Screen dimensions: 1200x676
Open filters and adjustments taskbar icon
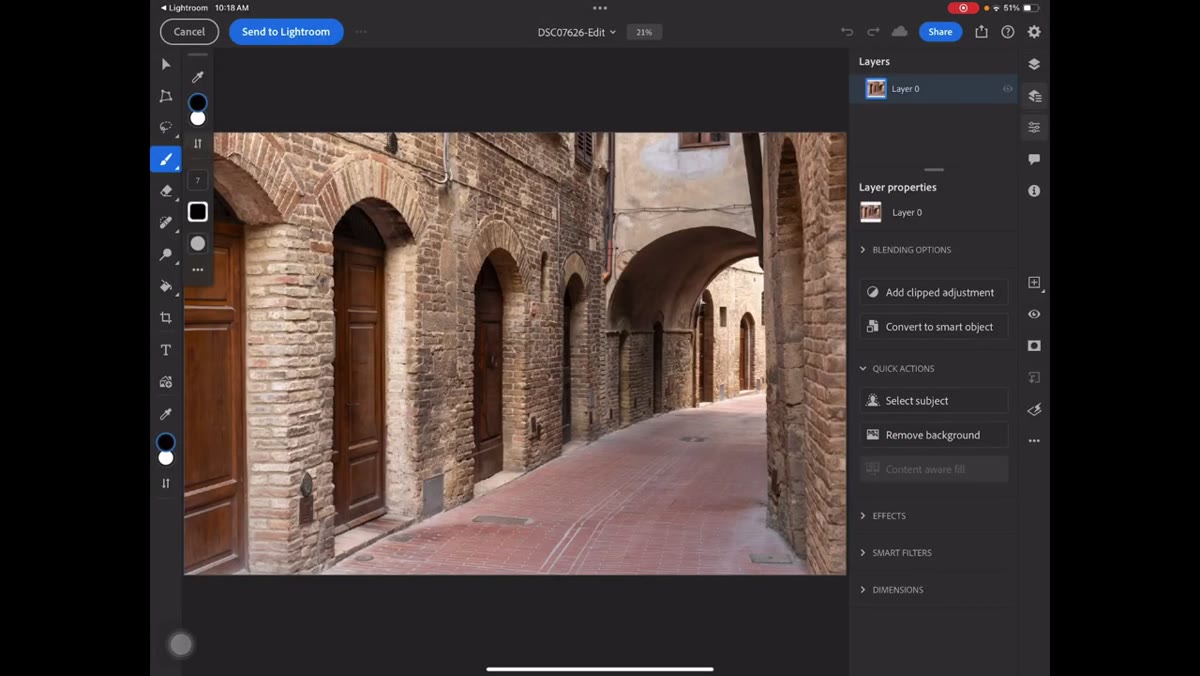(x=1034, y=409)
